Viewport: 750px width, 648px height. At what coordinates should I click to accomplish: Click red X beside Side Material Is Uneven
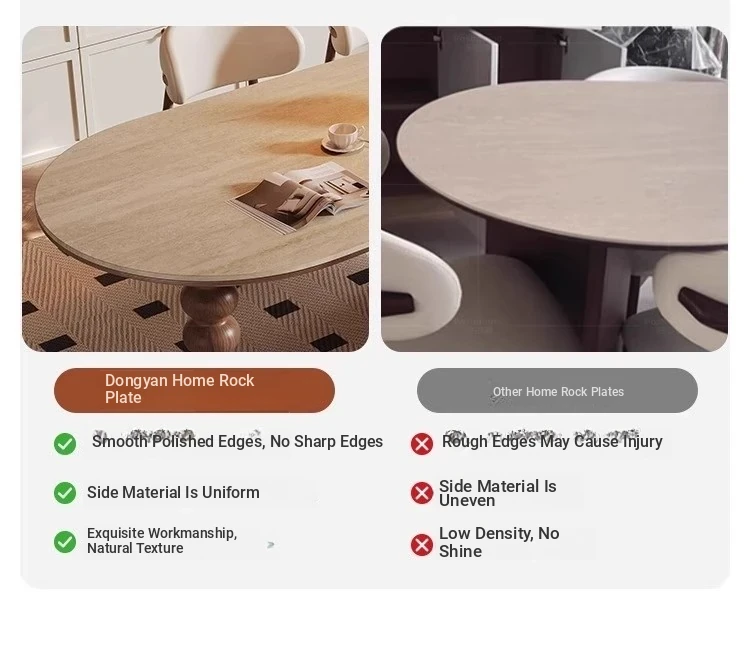[422, 493]
